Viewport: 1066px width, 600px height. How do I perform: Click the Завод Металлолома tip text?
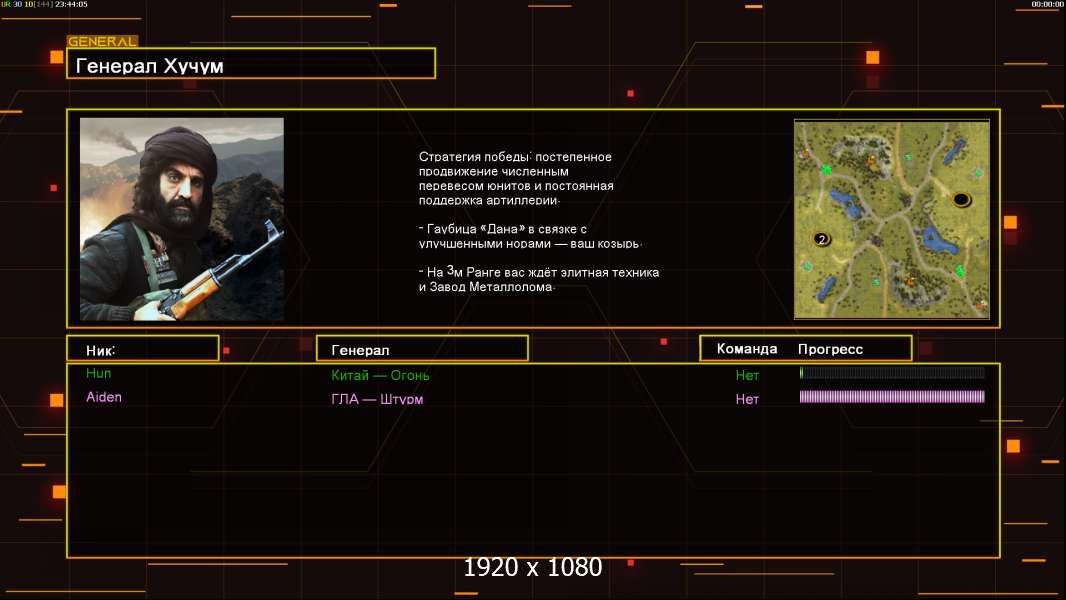492,287
